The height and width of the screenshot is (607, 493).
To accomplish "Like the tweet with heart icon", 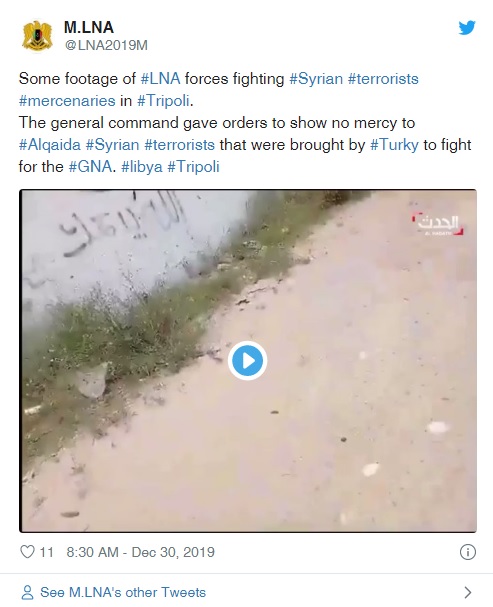I will (x=27, y=552).
